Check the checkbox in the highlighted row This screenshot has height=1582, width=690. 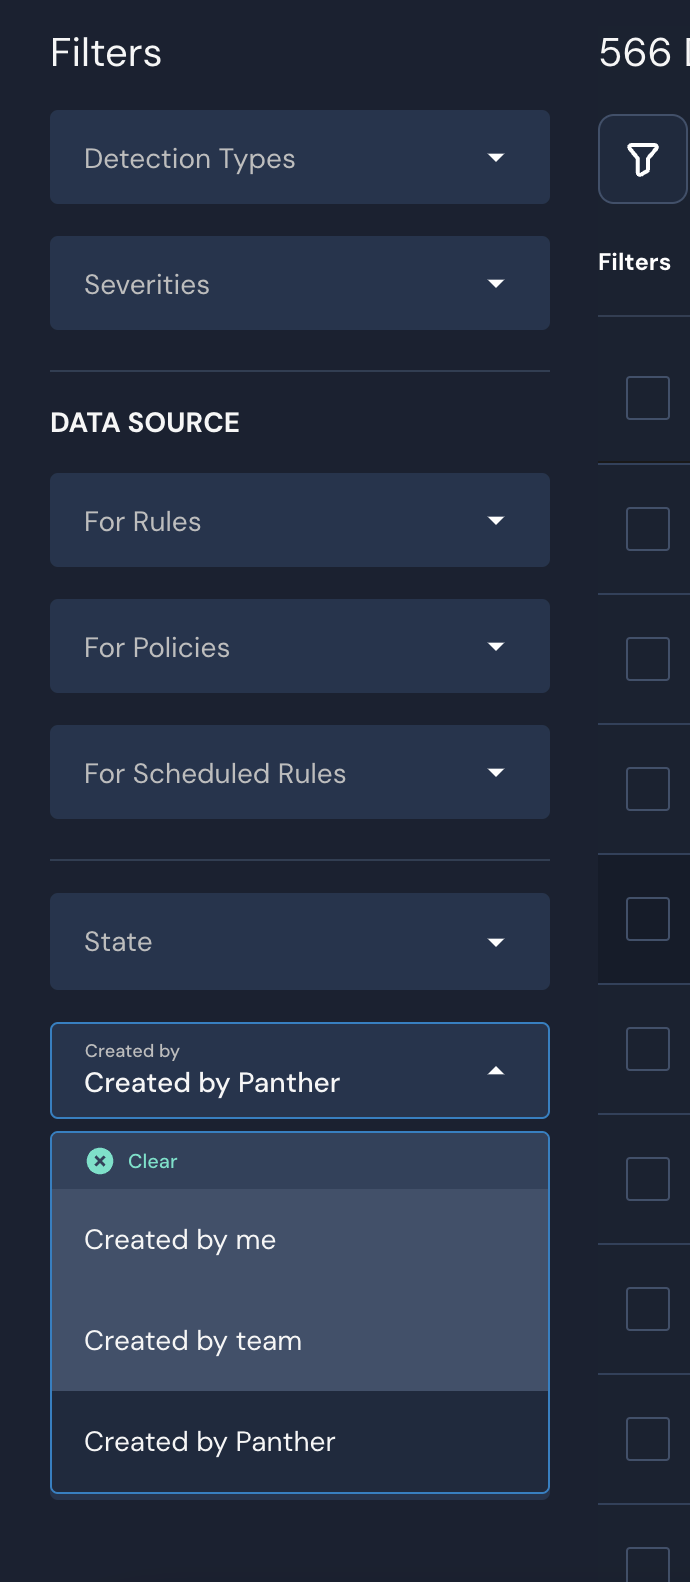pos(647,918)
